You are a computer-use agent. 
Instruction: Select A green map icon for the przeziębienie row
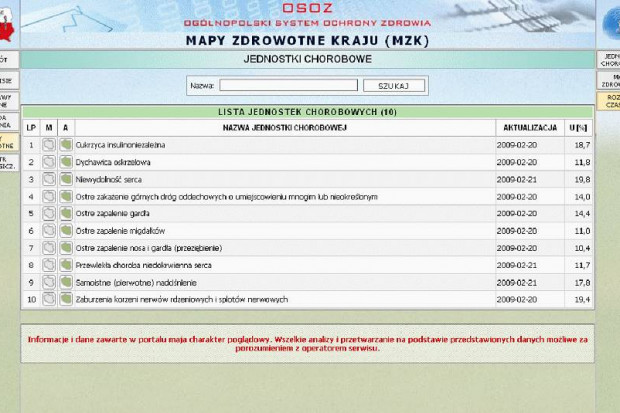point(66,248)
